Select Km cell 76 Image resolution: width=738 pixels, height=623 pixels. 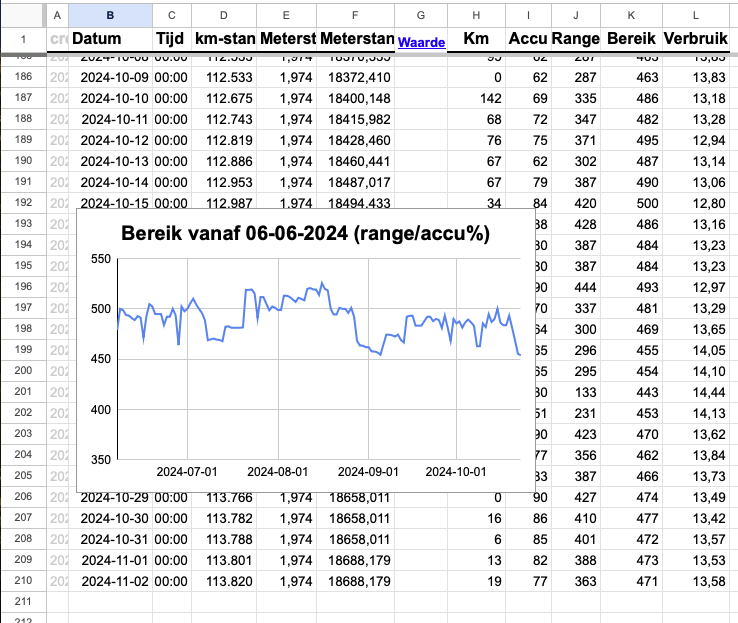476,140
